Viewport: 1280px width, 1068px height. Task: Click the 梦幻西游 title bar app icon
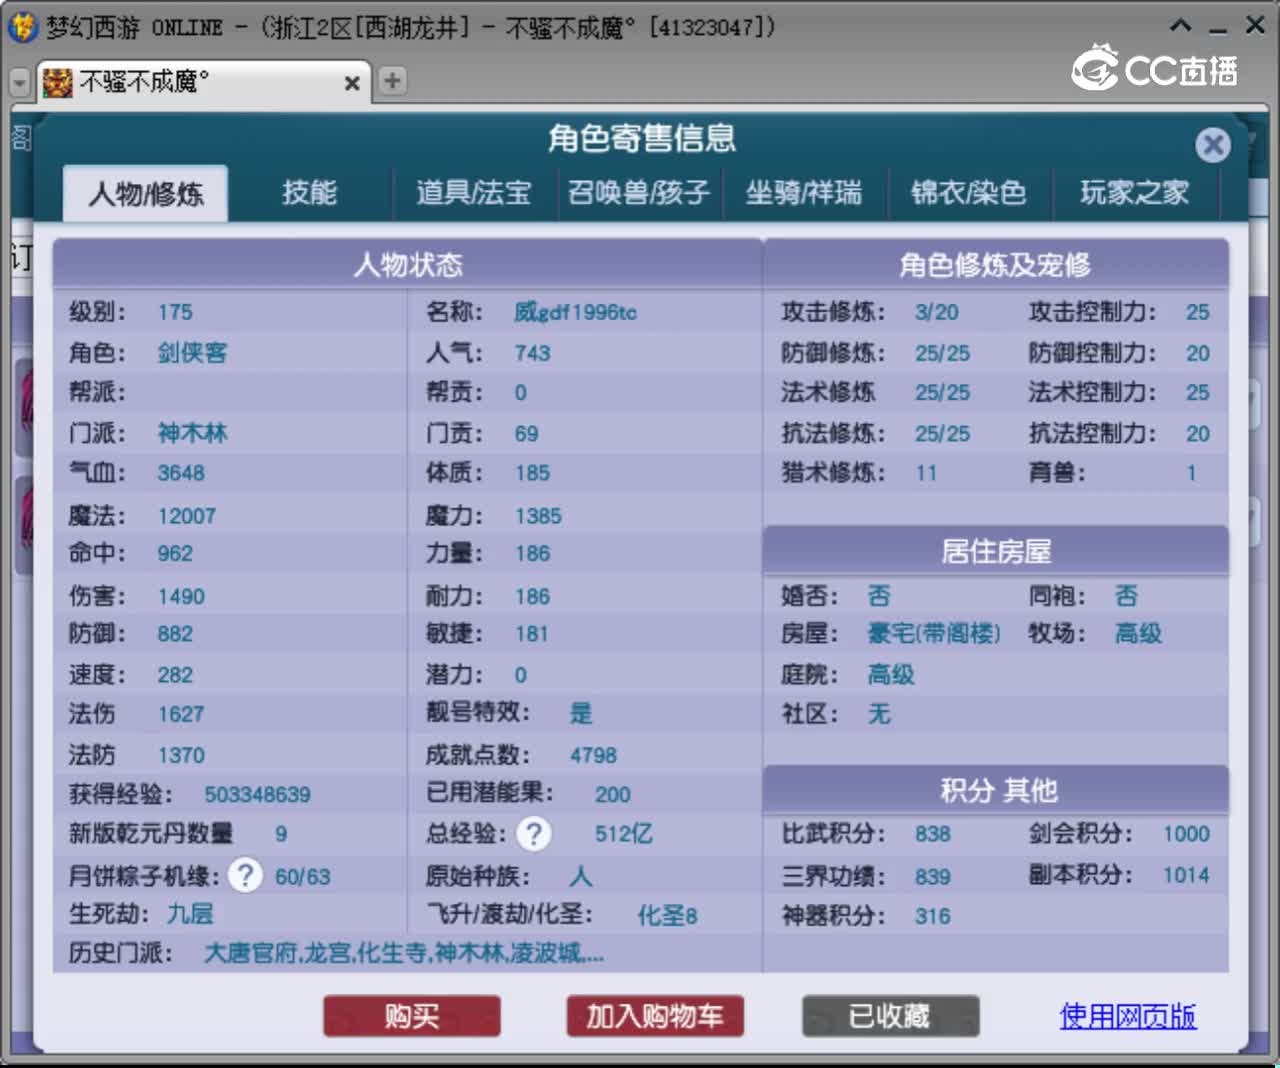pyautogui.click(x=22, y=27)
